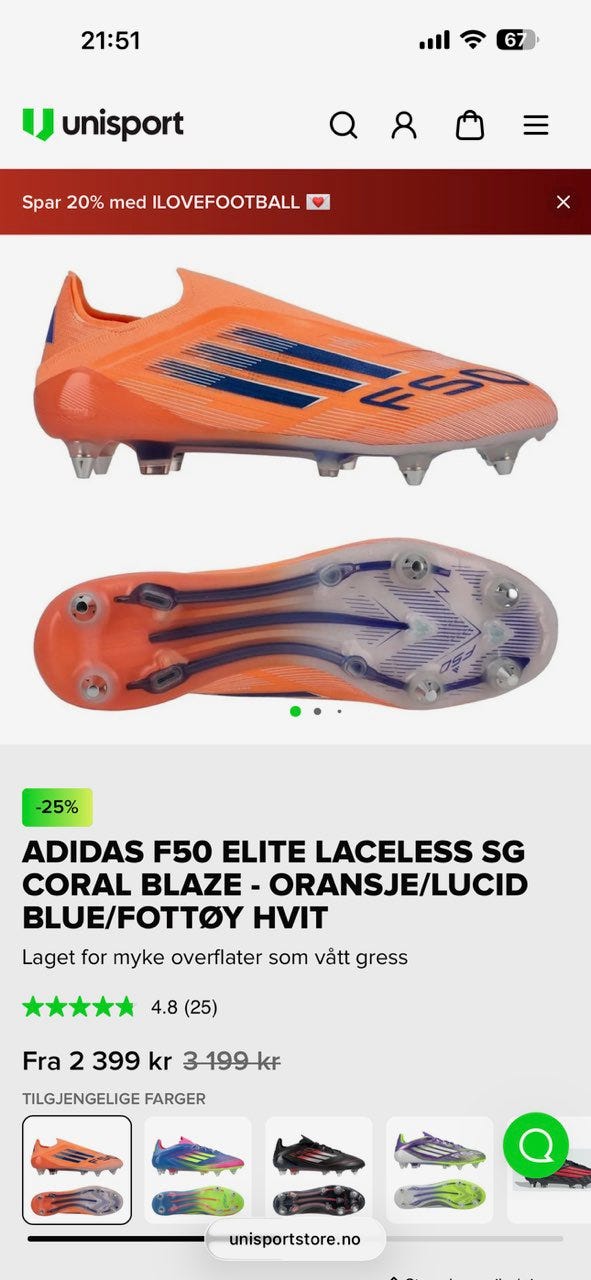This screenshot has height=1280, width=591.
Task: Dismiss the ILOVEFOOTBALL promo banner
Action: coord(563,202)
